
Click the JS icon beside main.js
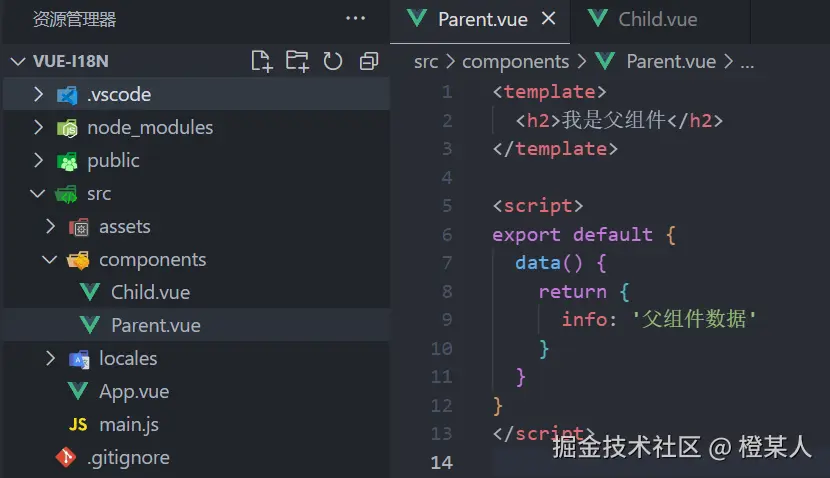(x=78, y=425)
